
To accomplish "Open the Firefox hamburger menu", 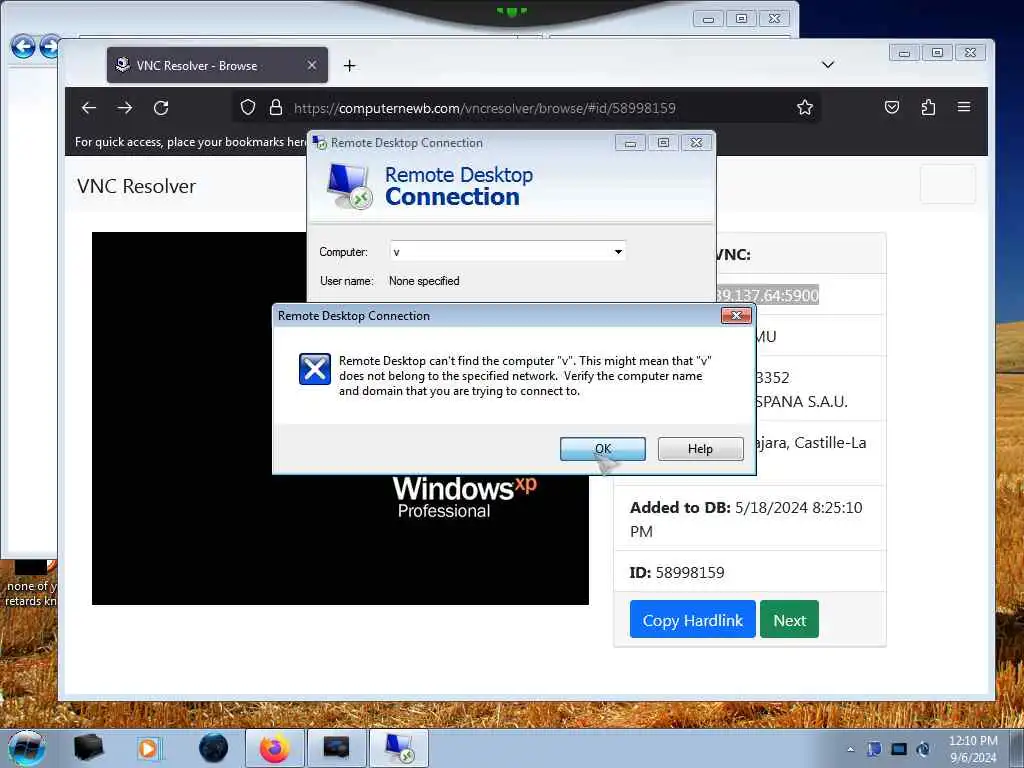I will (x=964, y=106).
